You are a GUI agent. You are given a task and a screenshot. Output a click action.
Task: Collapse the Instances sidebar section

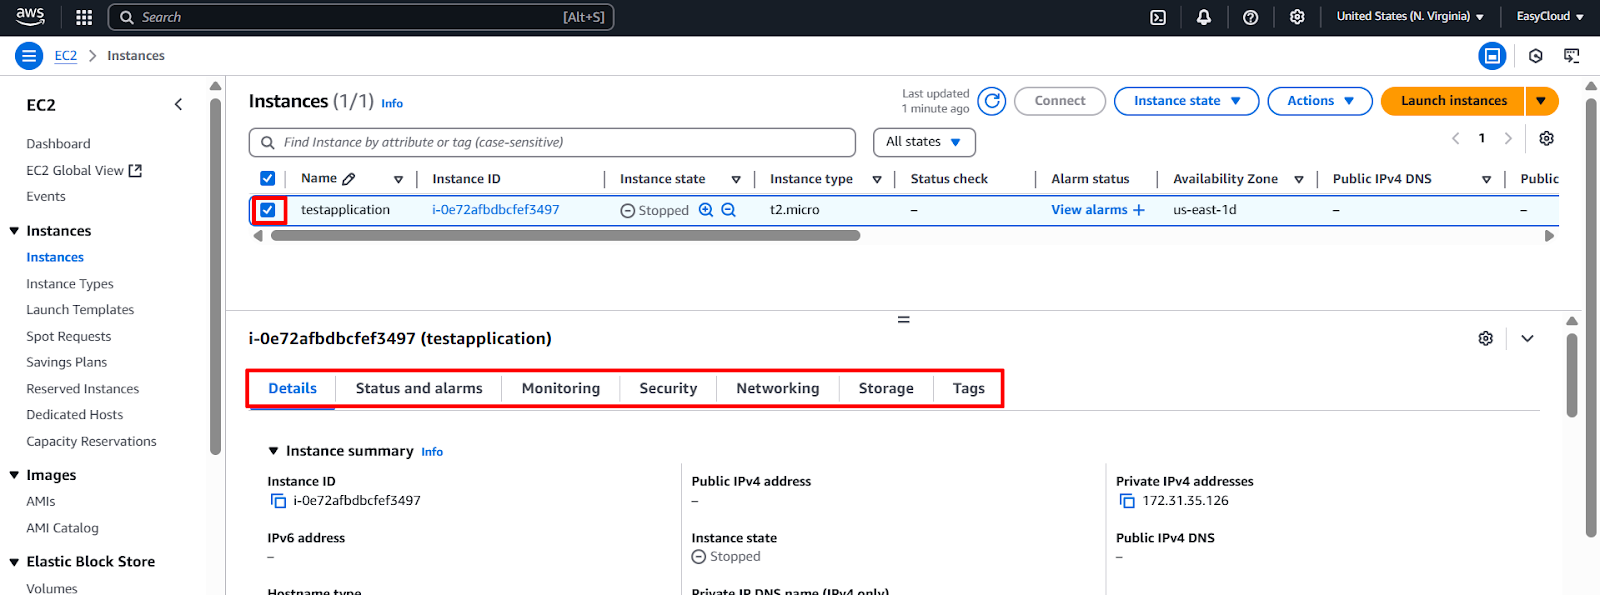coord(14,231)
